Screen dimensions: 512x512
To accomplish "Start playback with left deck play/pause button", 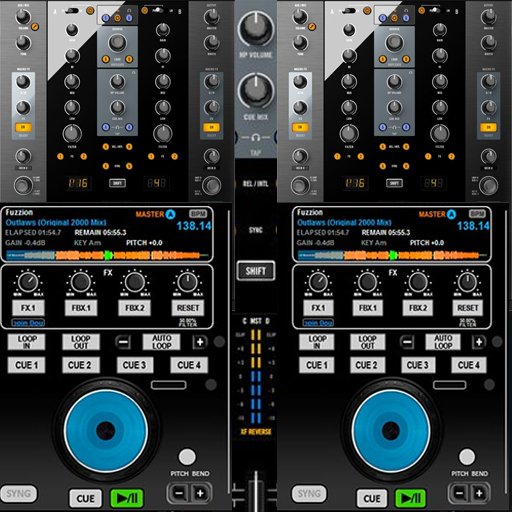I will click(x=127, y=498).
